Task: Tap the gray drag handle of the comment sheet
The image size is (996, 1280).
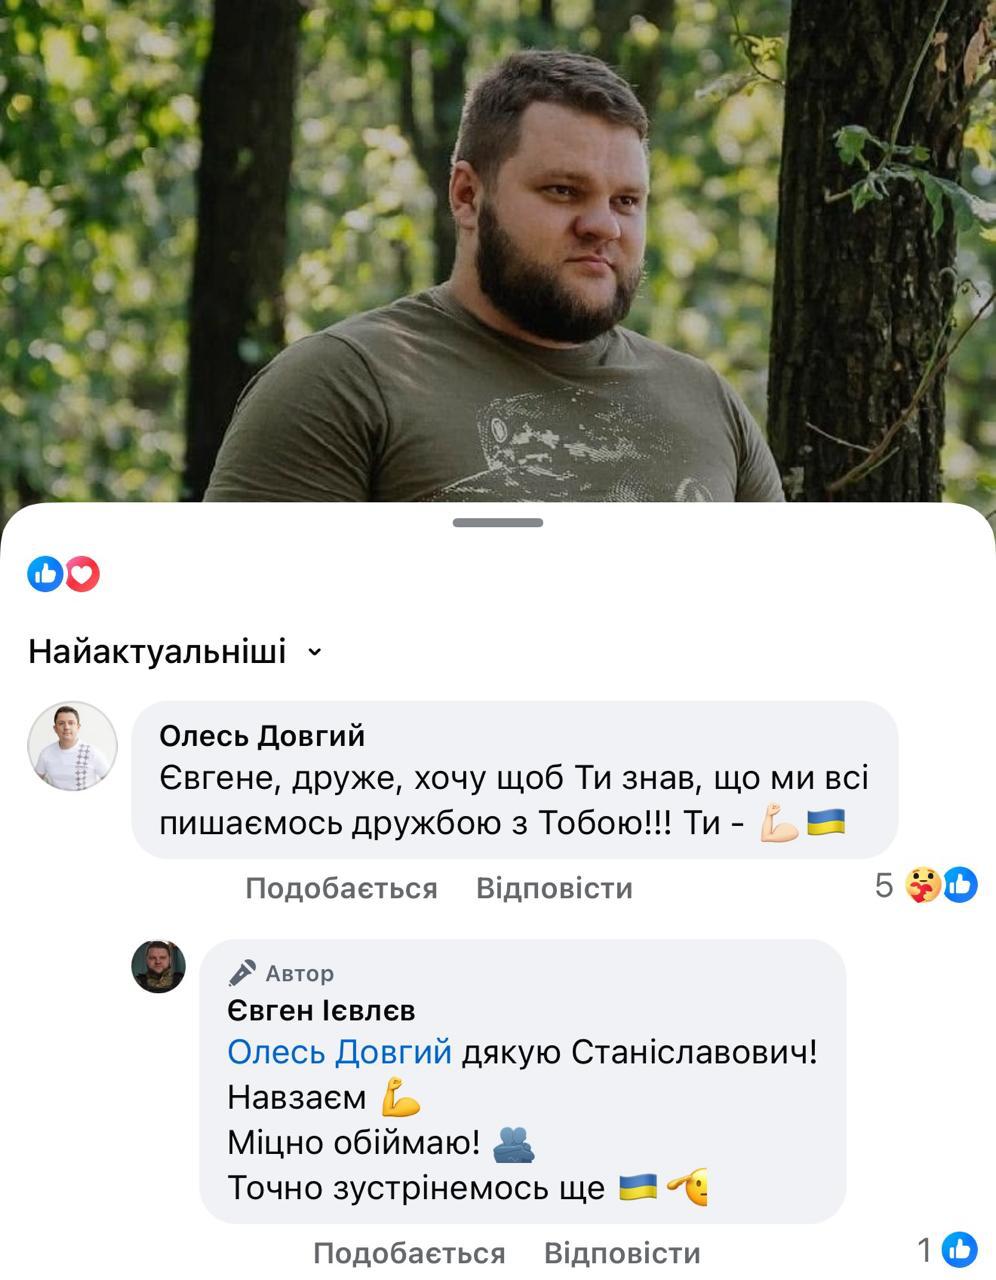Action: 498,523
